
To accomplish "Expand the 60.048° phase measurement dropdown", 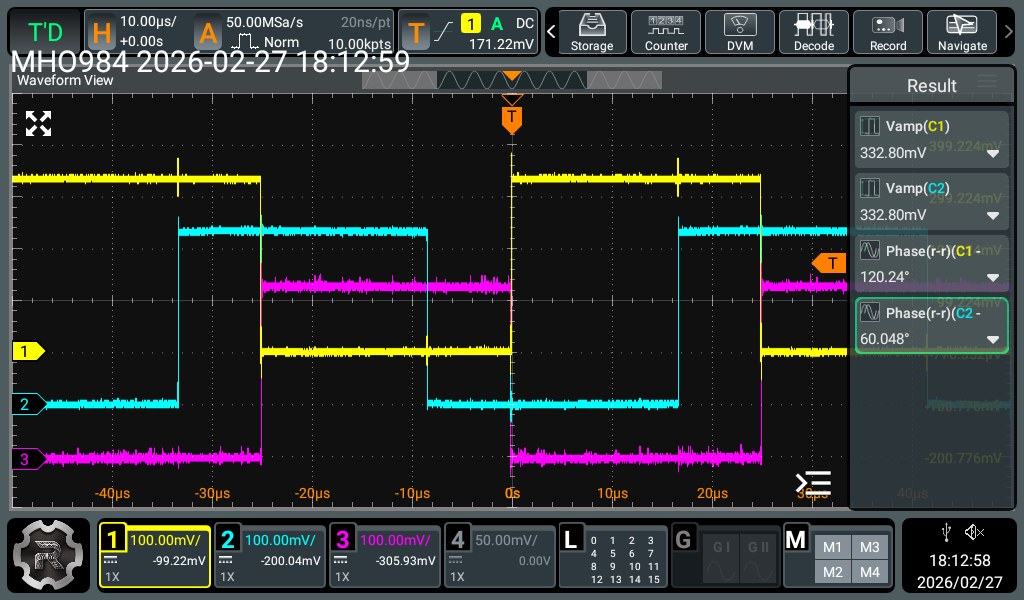I will point(993,339).
